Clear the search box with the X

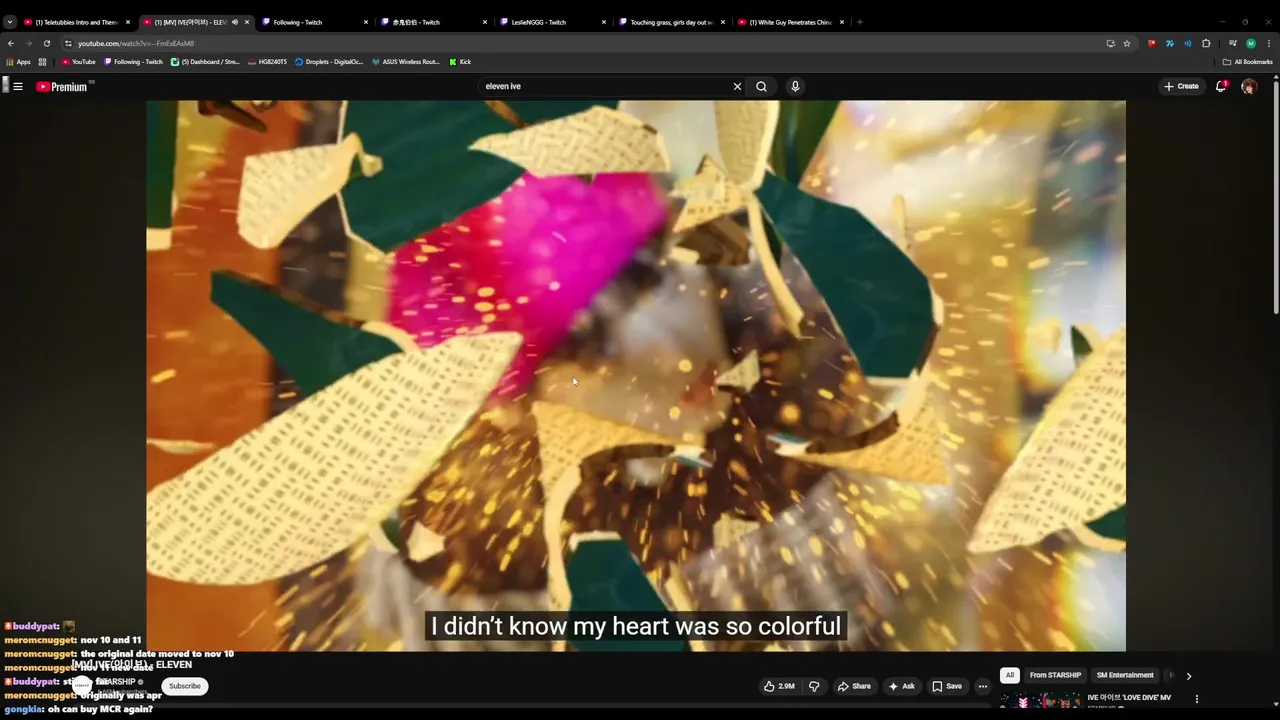coord(738,86)
